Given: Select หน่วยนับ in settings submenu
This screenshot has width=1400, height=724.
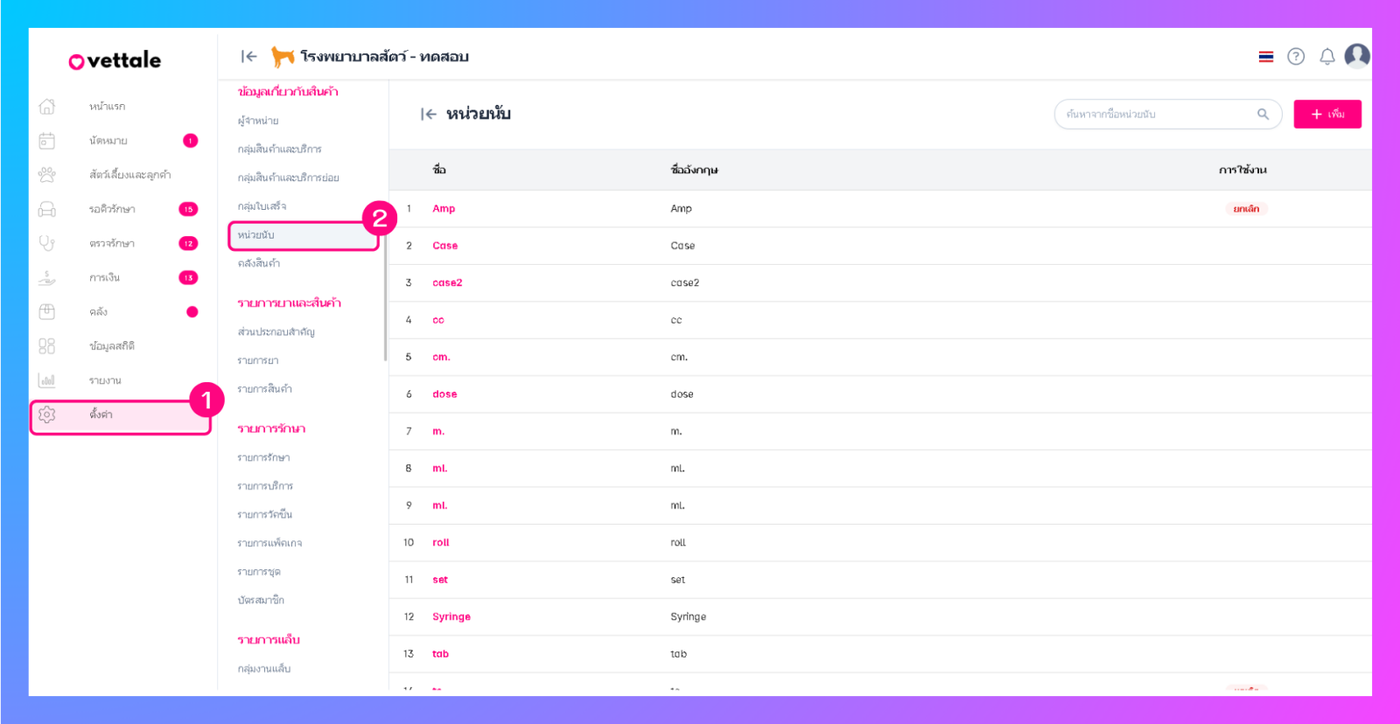Looking at the screenshot, I should coord(257,235).
